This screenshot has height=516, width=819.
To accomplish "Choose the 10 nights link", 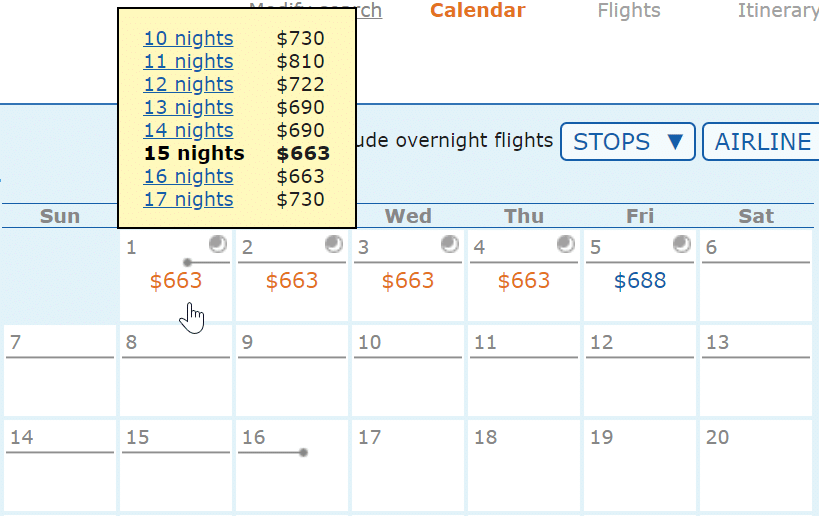I will (x=189, y=38).
